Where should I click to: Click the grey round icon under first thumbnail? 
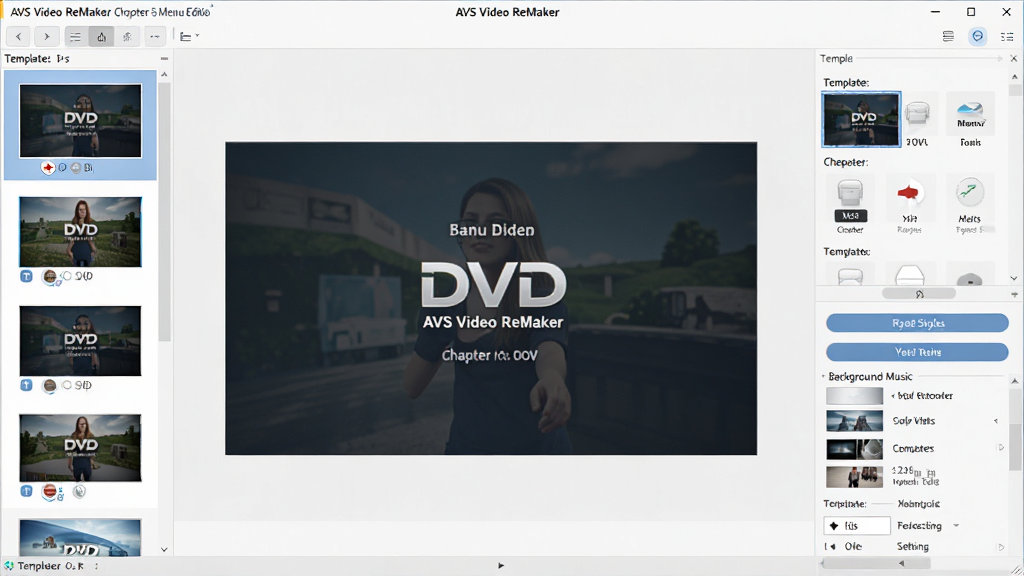coord(76,168)
